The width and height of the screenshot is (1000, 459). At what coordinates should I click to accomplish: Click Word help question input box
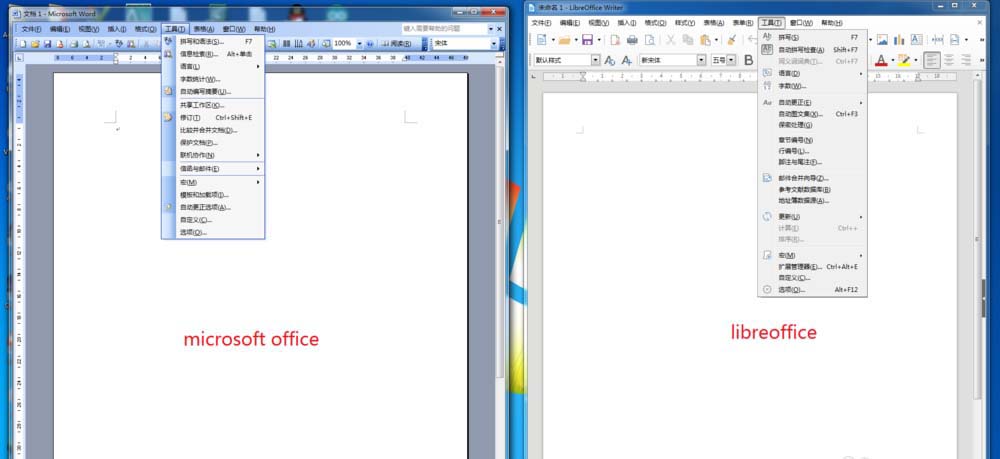pos(445,29)
